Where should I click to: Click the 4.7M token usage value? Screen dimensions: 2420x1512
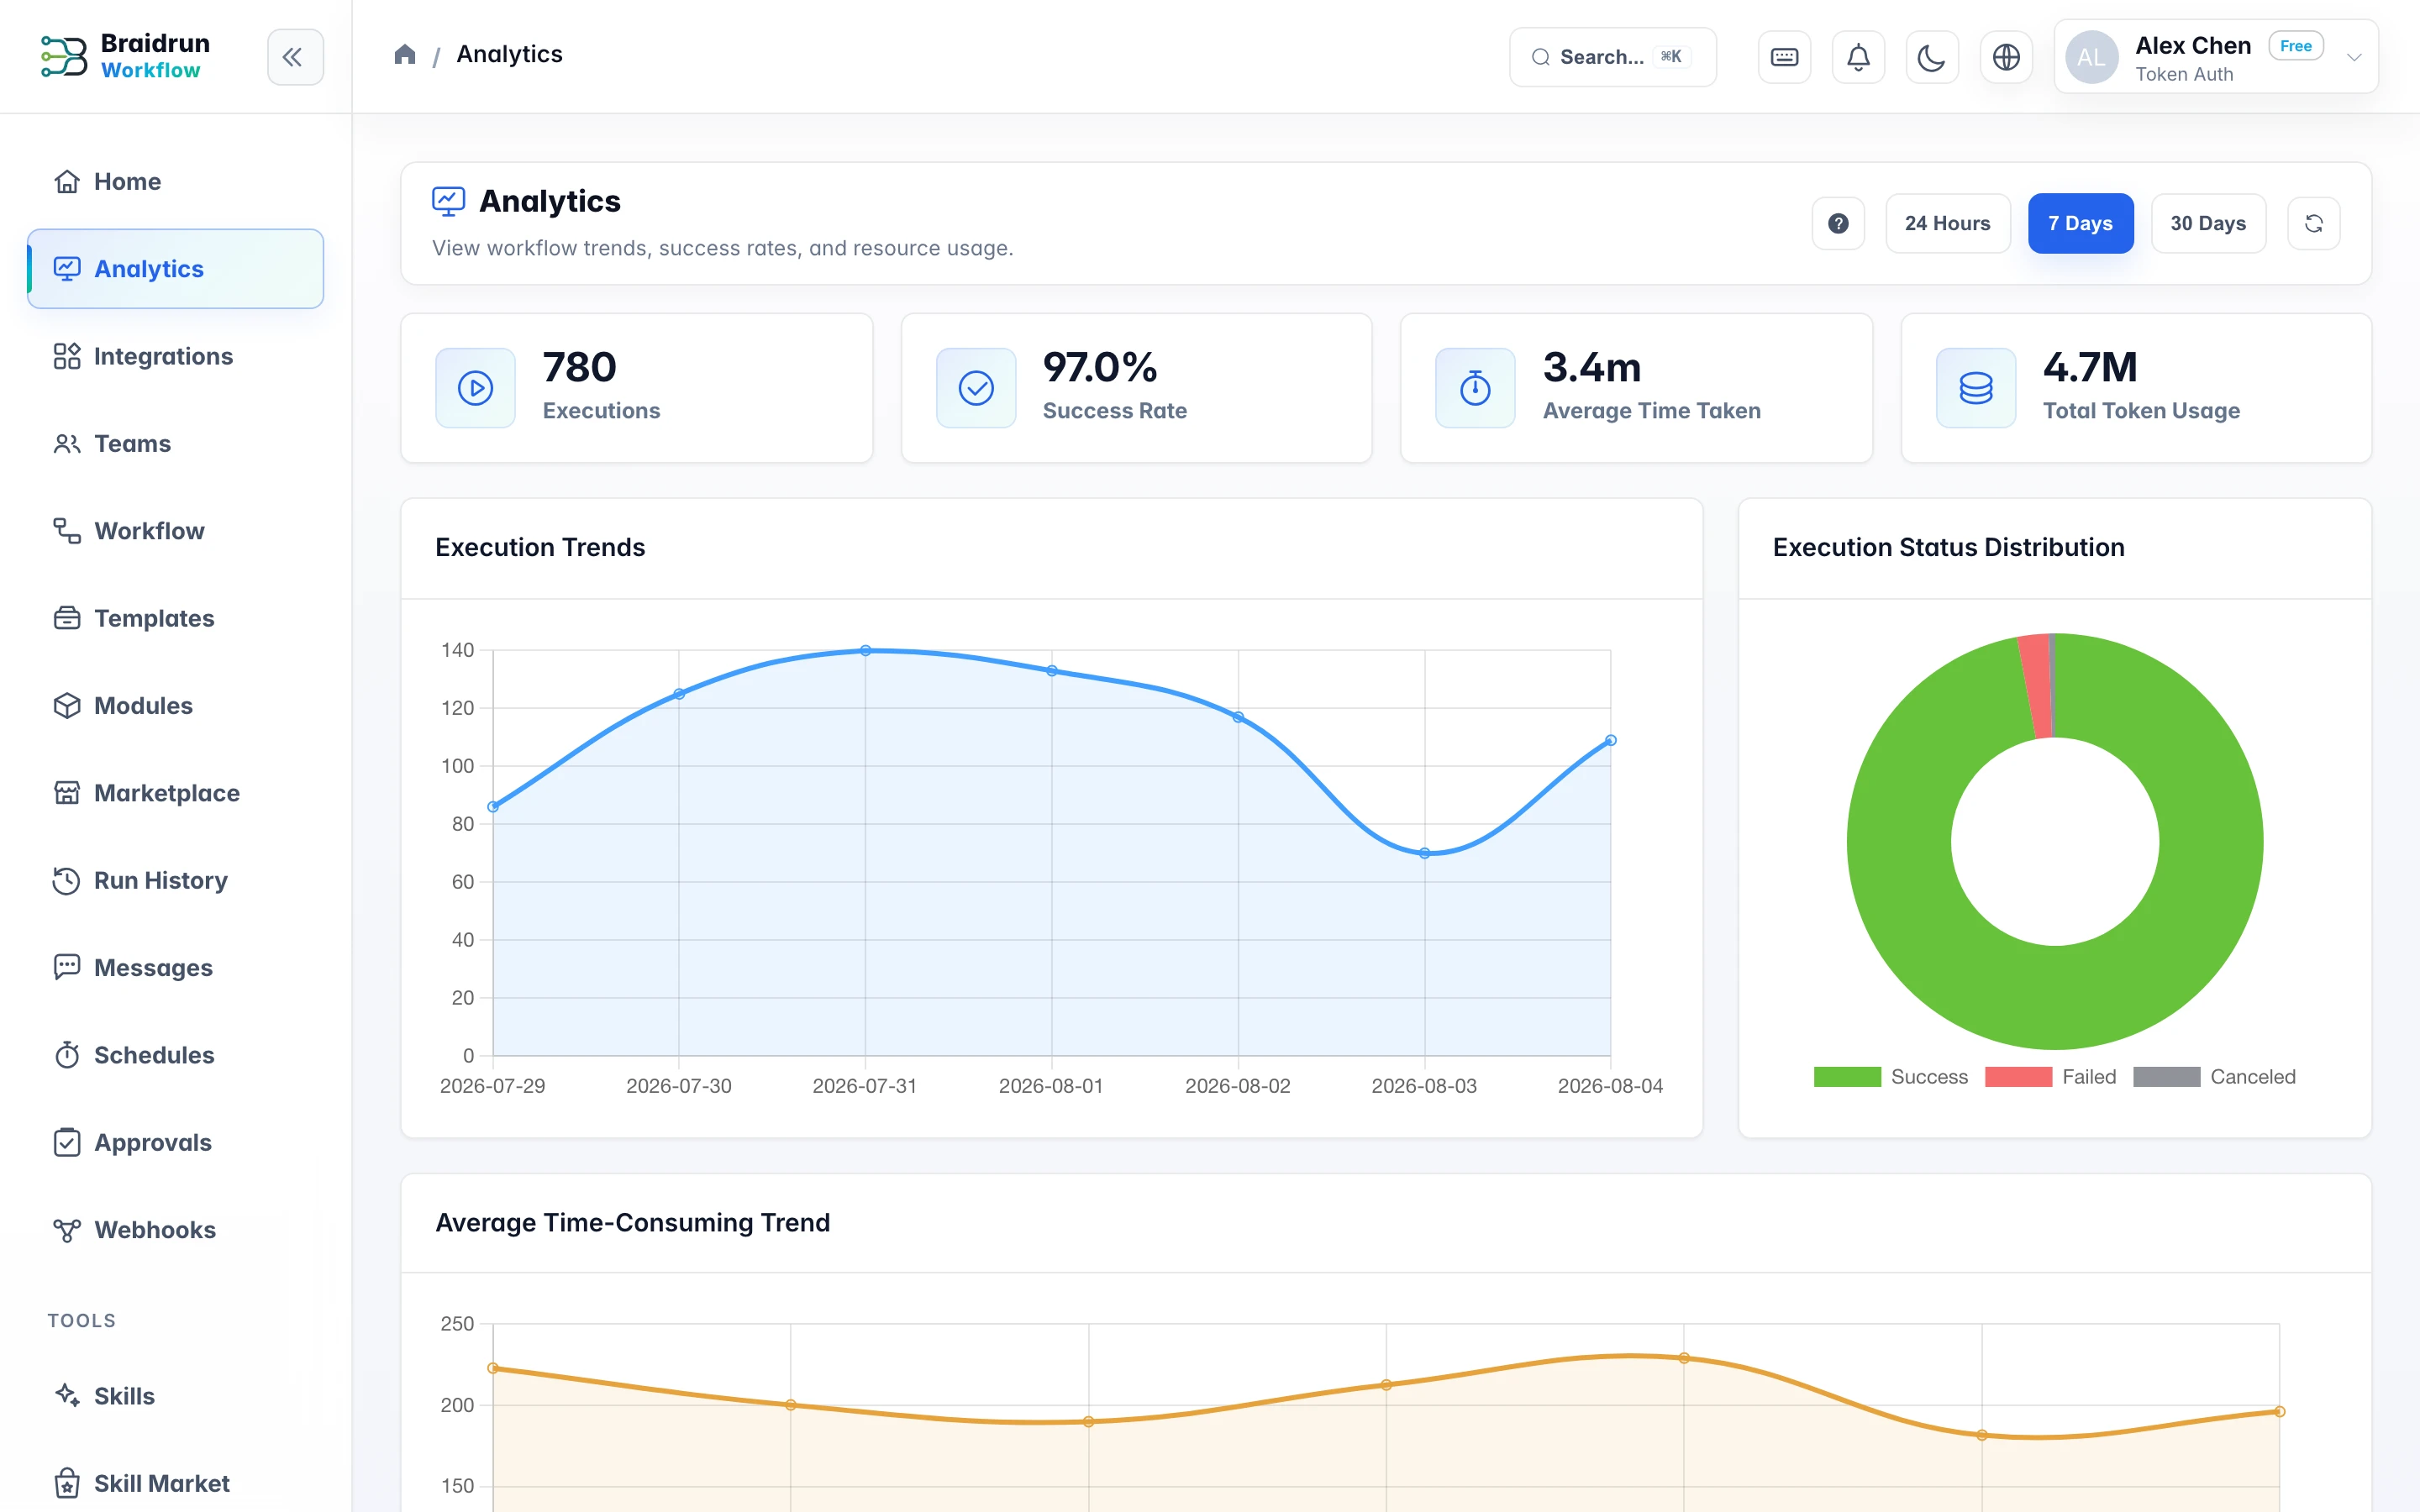[x=2090, y=367]
